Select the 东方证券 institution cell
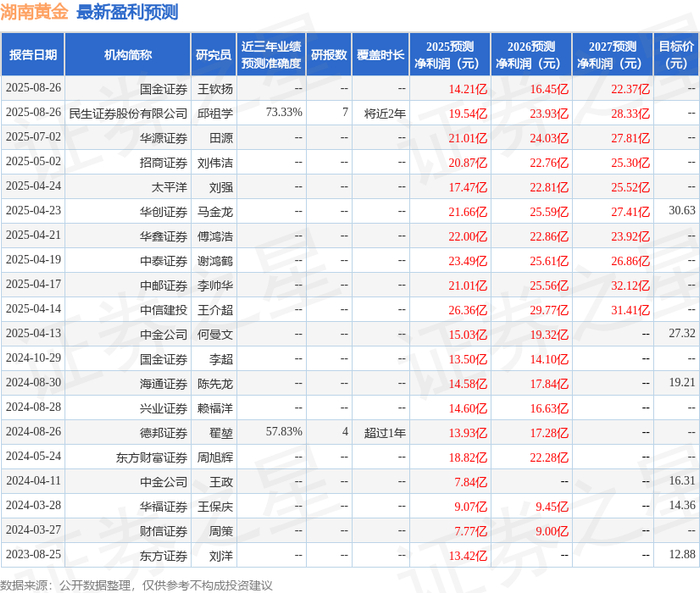 (x=163, y=555)
